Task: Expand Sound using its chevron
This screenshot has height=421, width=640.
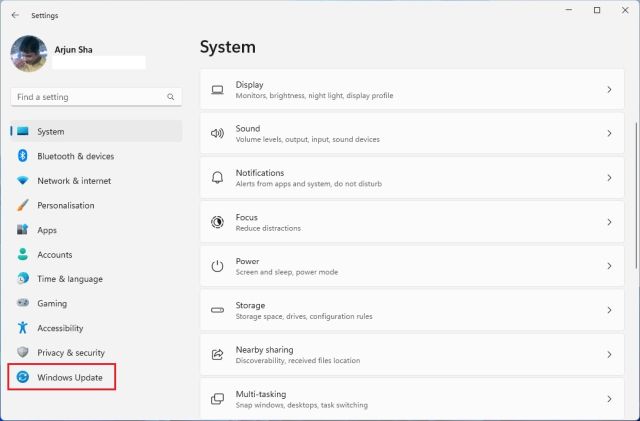Action: tap(609, 133)
